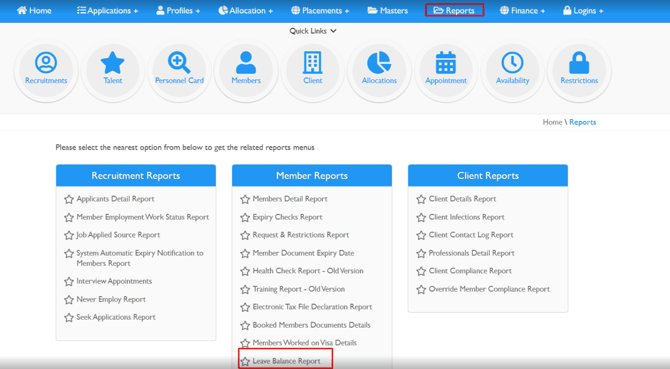Image resolution: width=670 pixels, height=369 pixels.
Task: Open the Leave Balance Report link
Action: [286, 361]
